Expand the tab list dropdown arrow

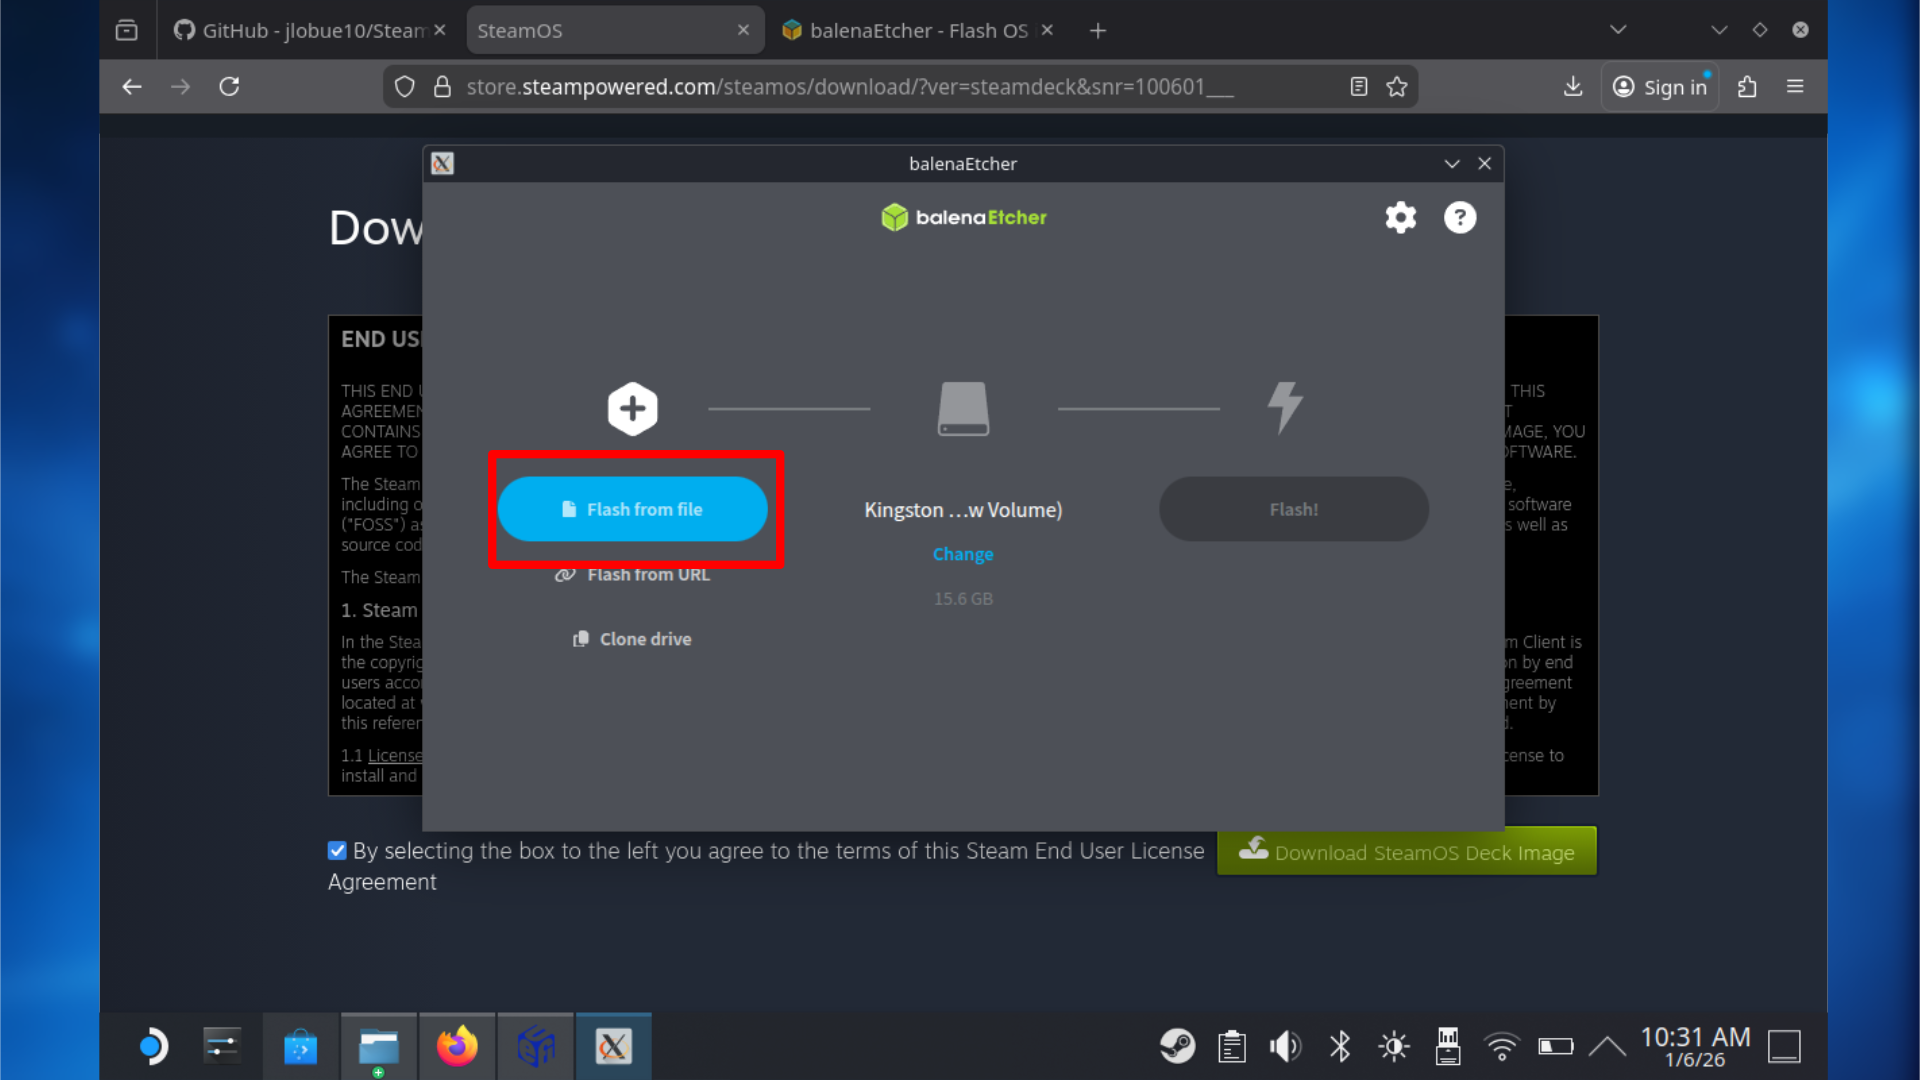click(1618, 29)
